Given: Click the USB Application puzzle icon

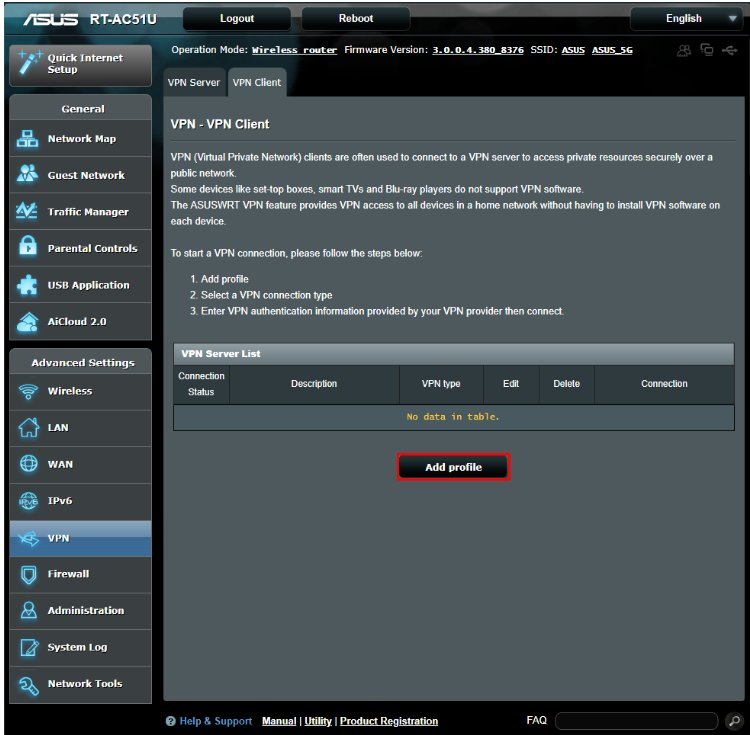Looking at the screenshot, I should [x=27, y=285].
